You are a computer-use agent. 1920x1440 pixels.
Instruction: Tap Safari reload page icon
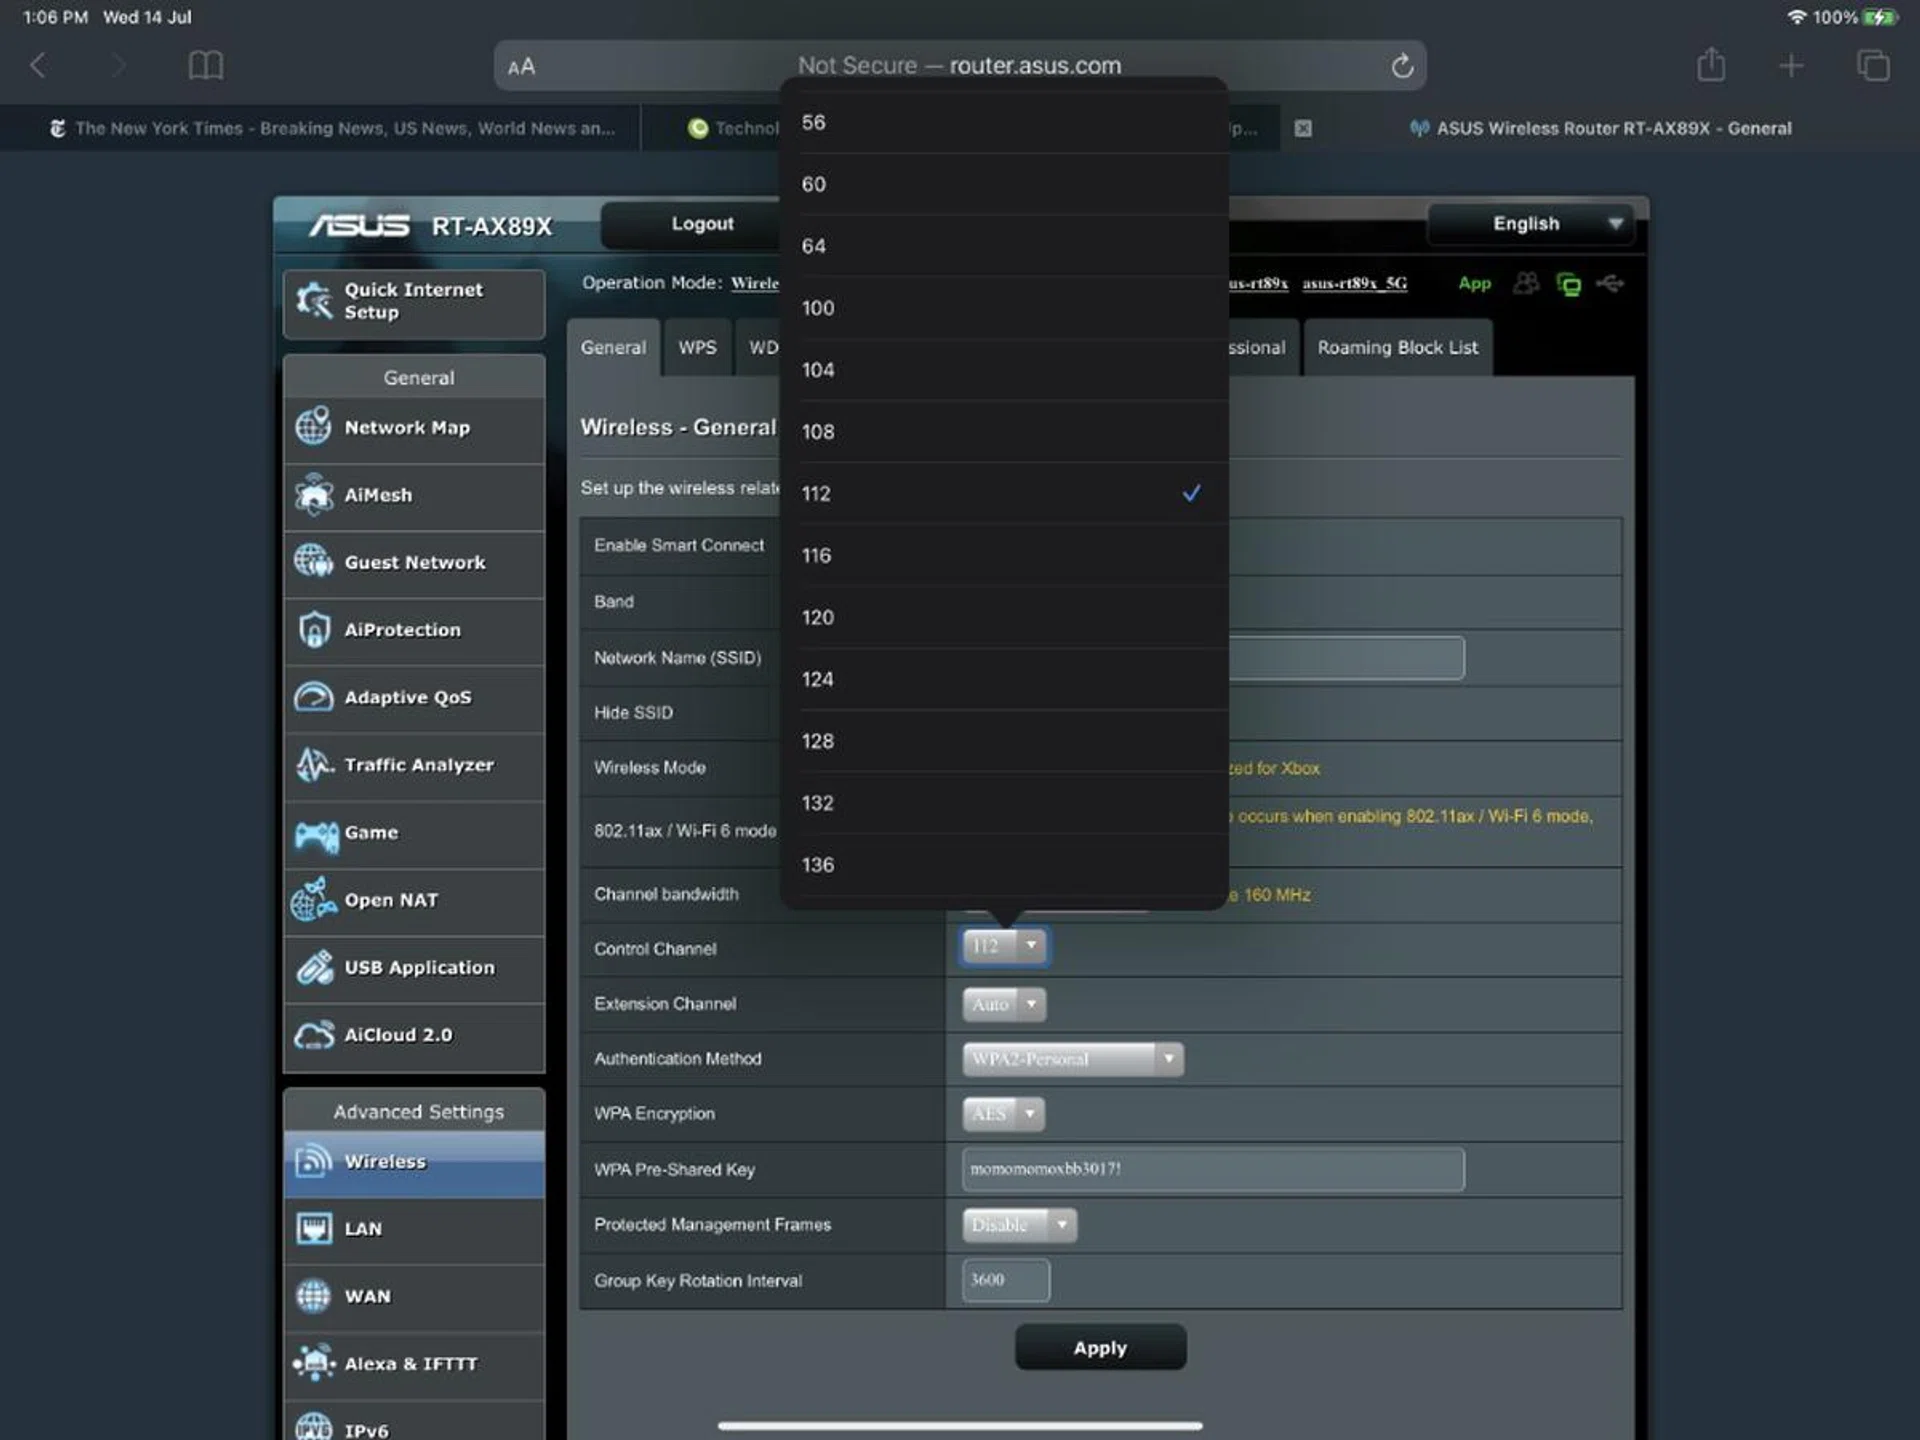pos(1402,66)
